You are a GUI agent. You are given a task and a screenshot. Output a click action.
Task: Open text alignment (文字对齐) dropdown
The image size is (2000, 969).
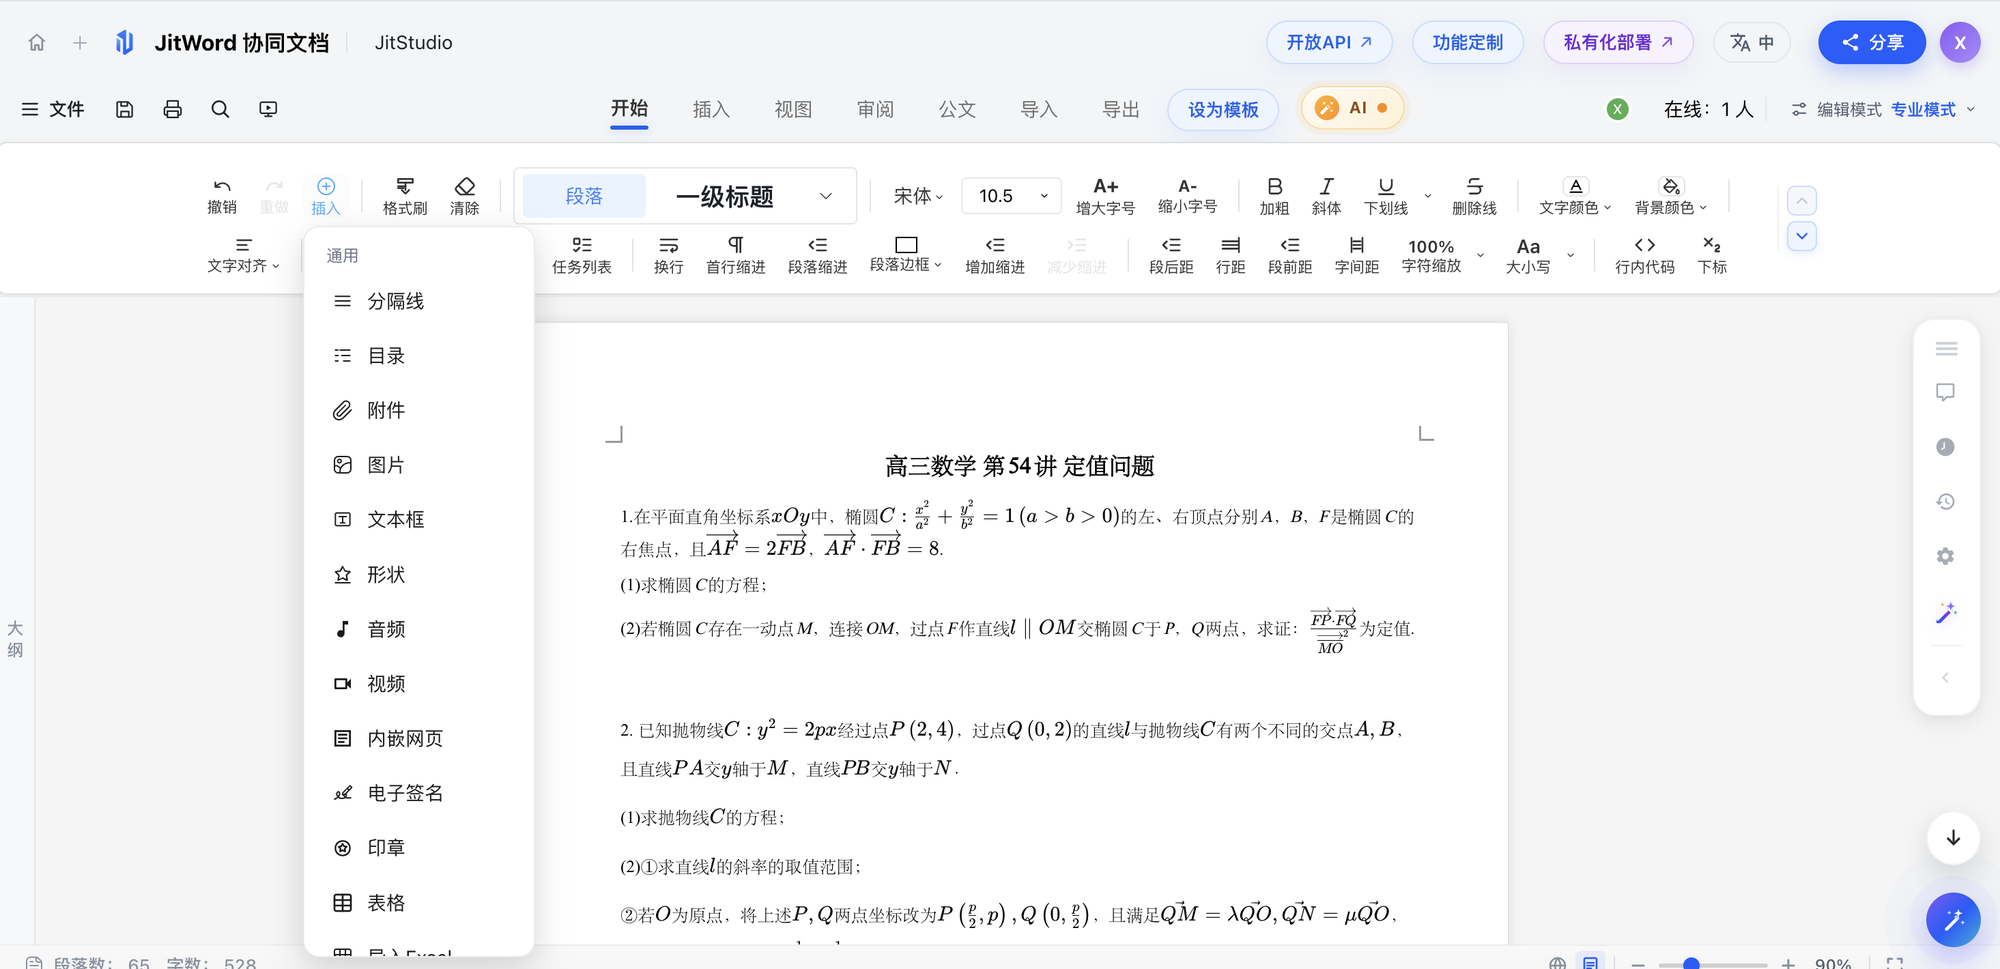pos(243,255)
